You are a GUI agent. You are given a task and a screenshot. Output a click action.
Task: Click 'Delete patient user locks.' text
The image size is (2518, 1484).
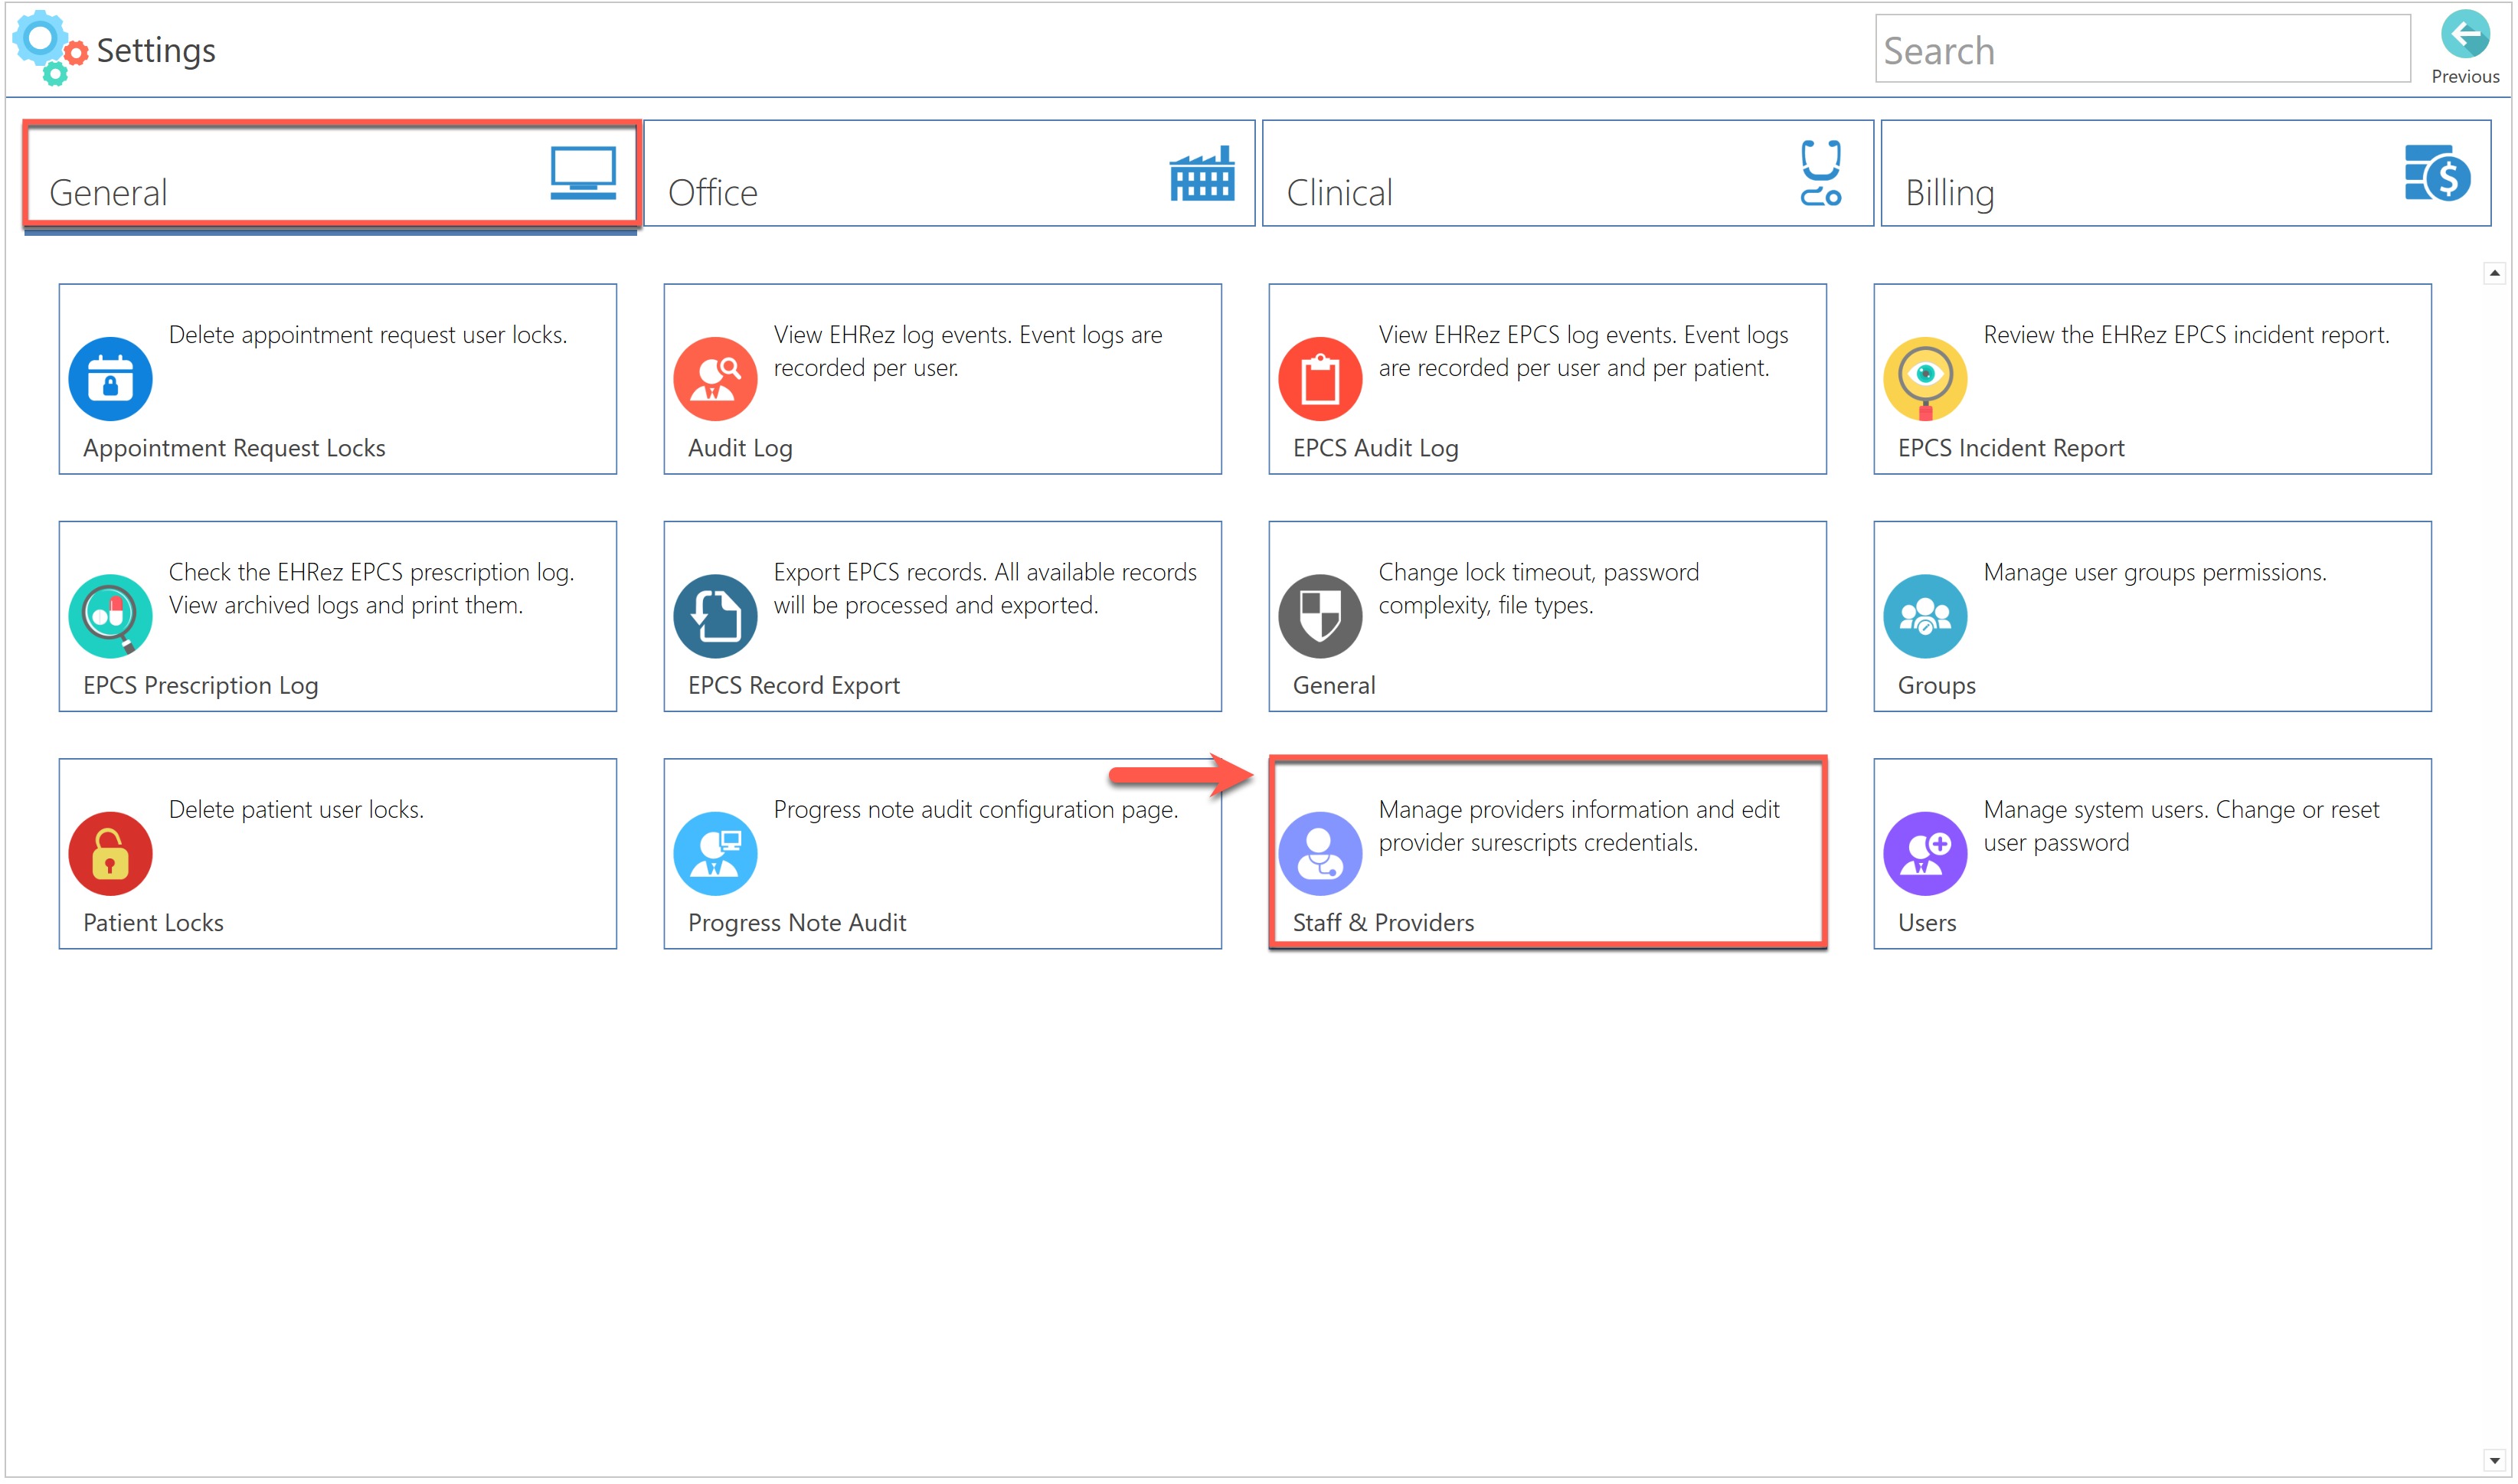pos(296,809)
